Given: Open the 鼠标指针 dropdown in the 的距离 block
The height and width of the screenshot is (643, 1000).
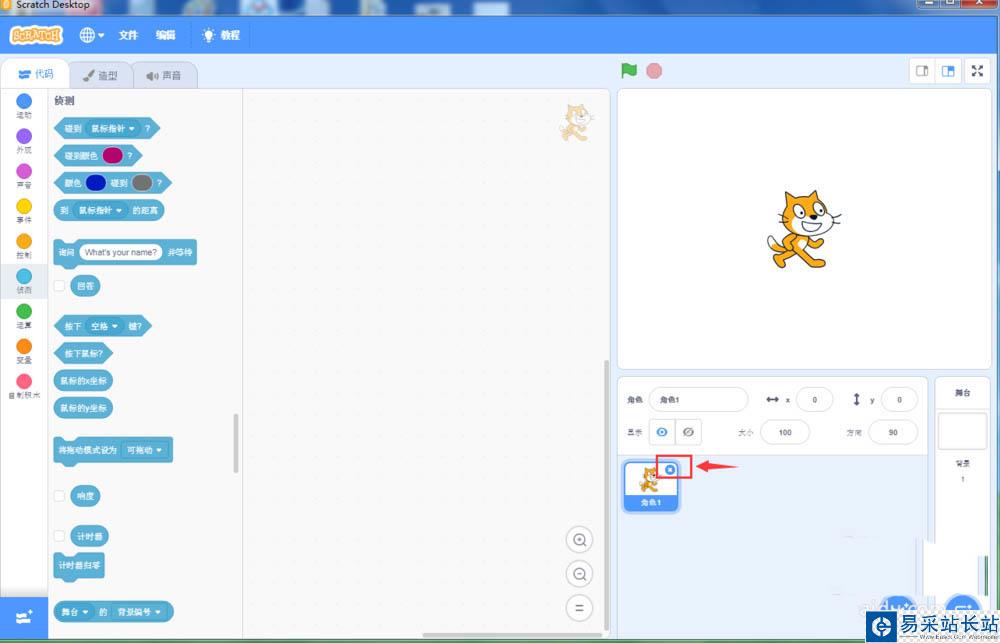Looking at the screenshot, I should tap(100, 210).
